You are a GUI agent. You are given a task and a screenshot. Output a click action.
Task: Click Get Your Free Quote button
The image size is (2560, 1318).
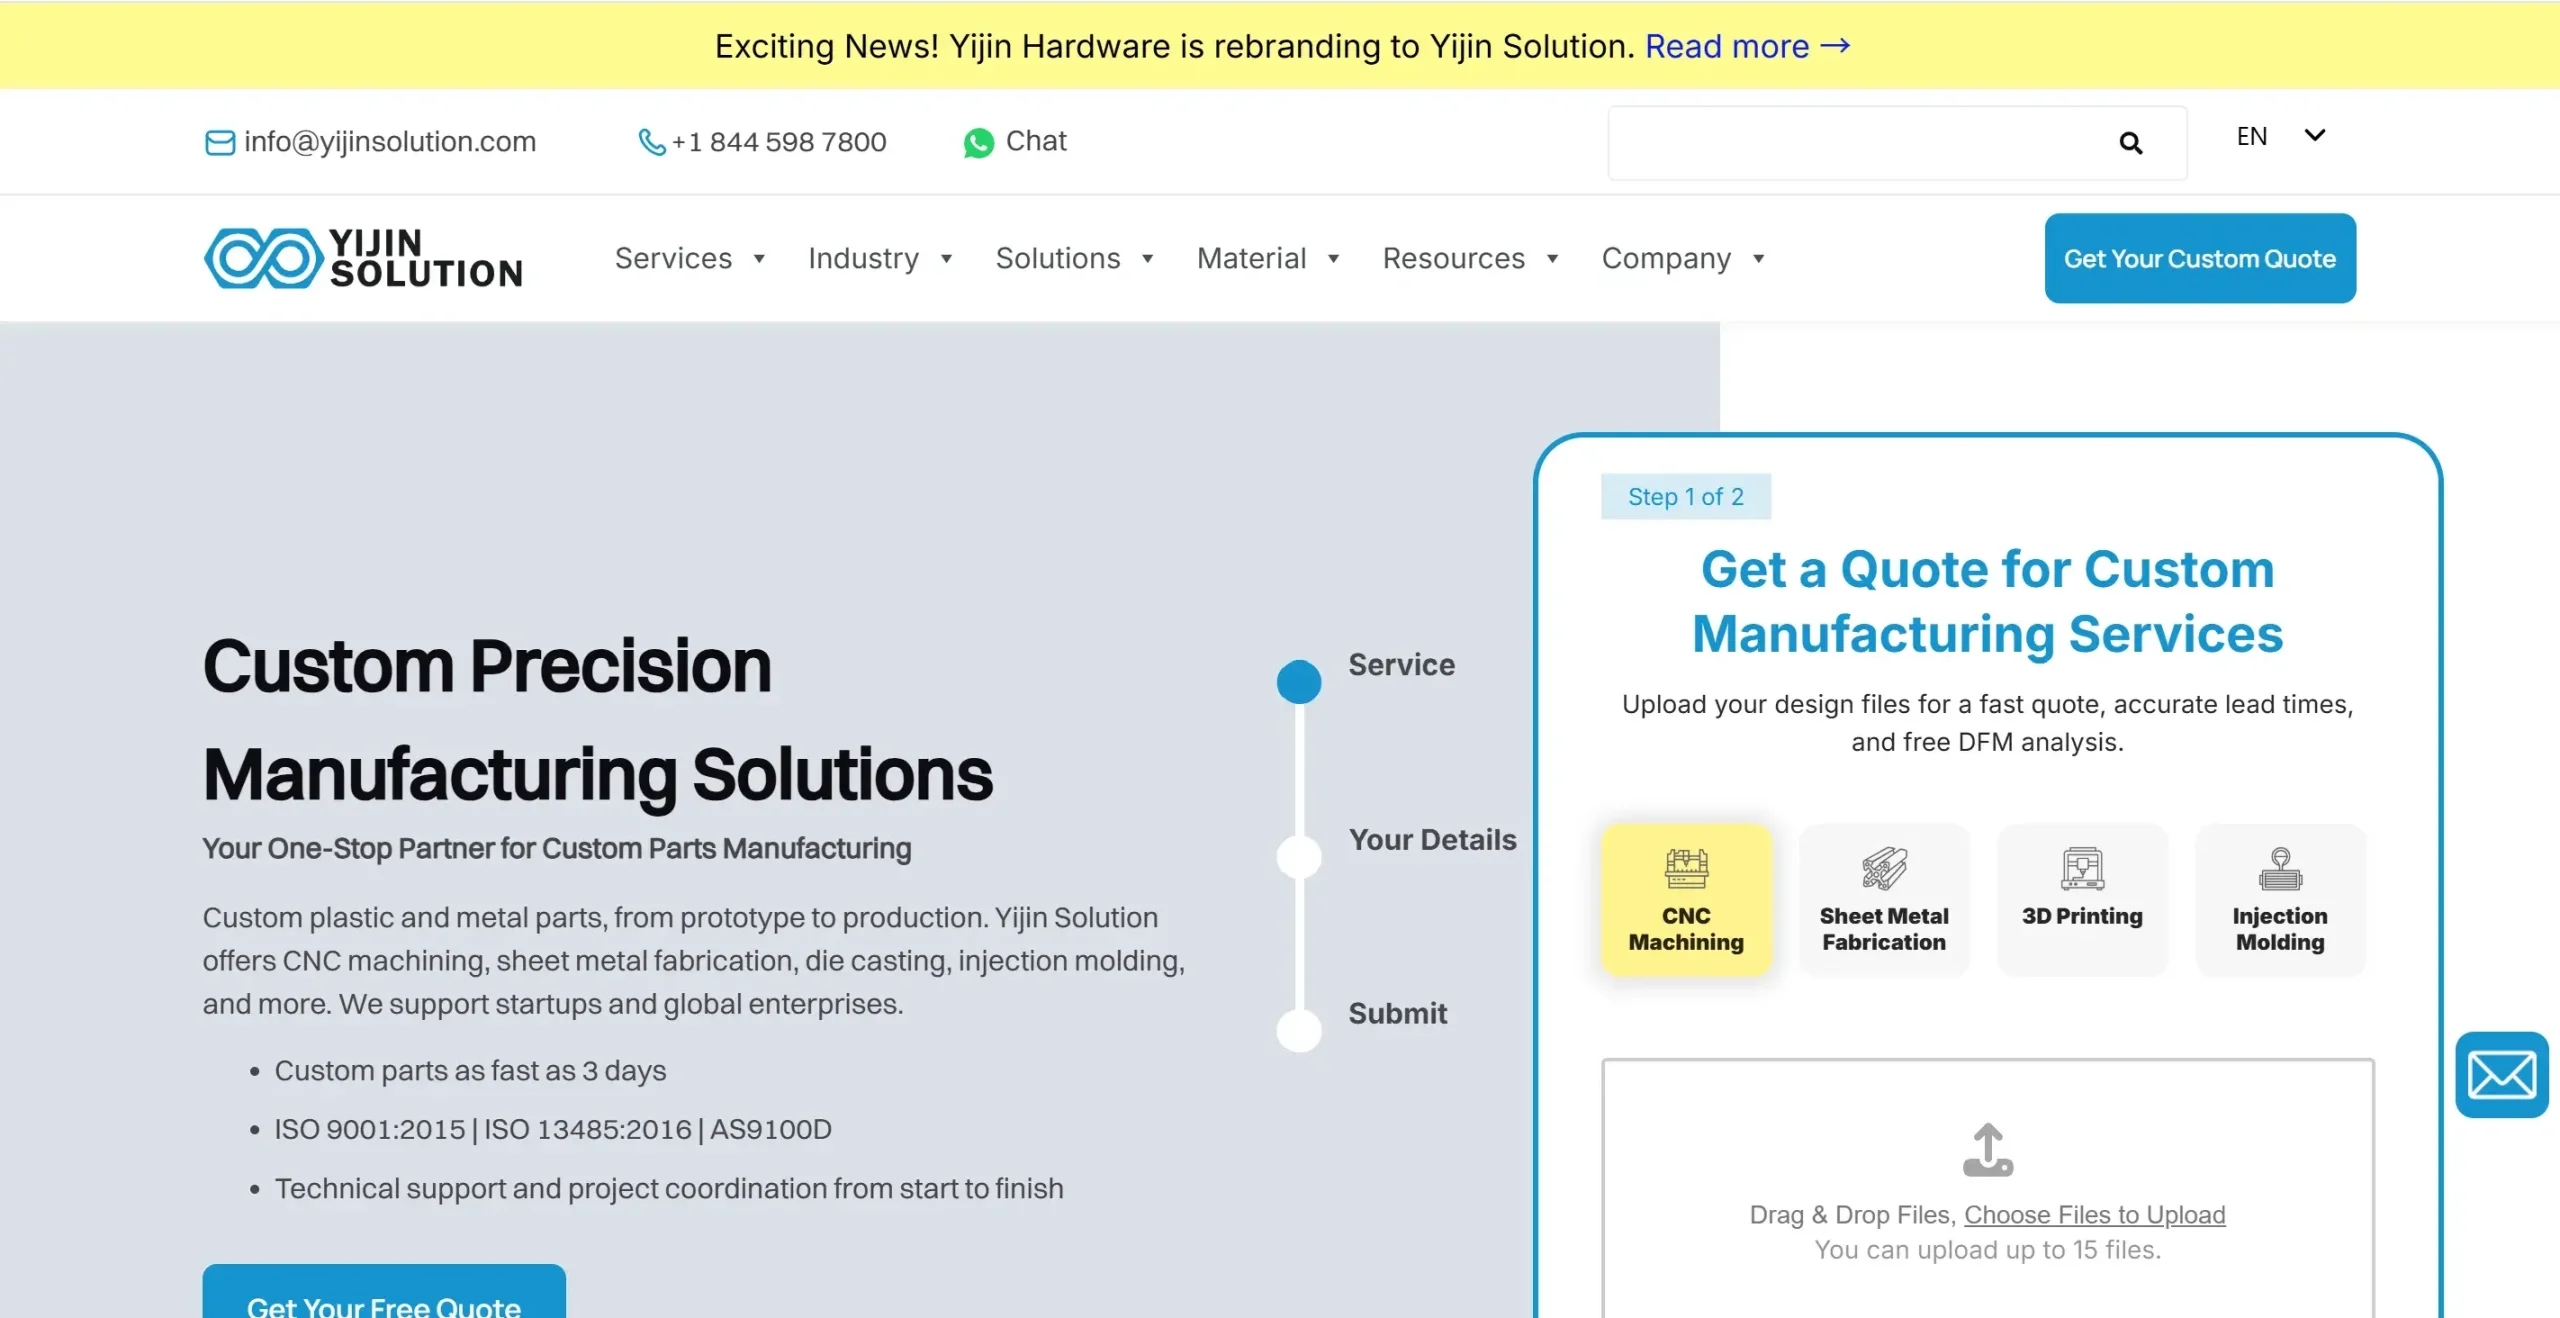point(384,1292)
